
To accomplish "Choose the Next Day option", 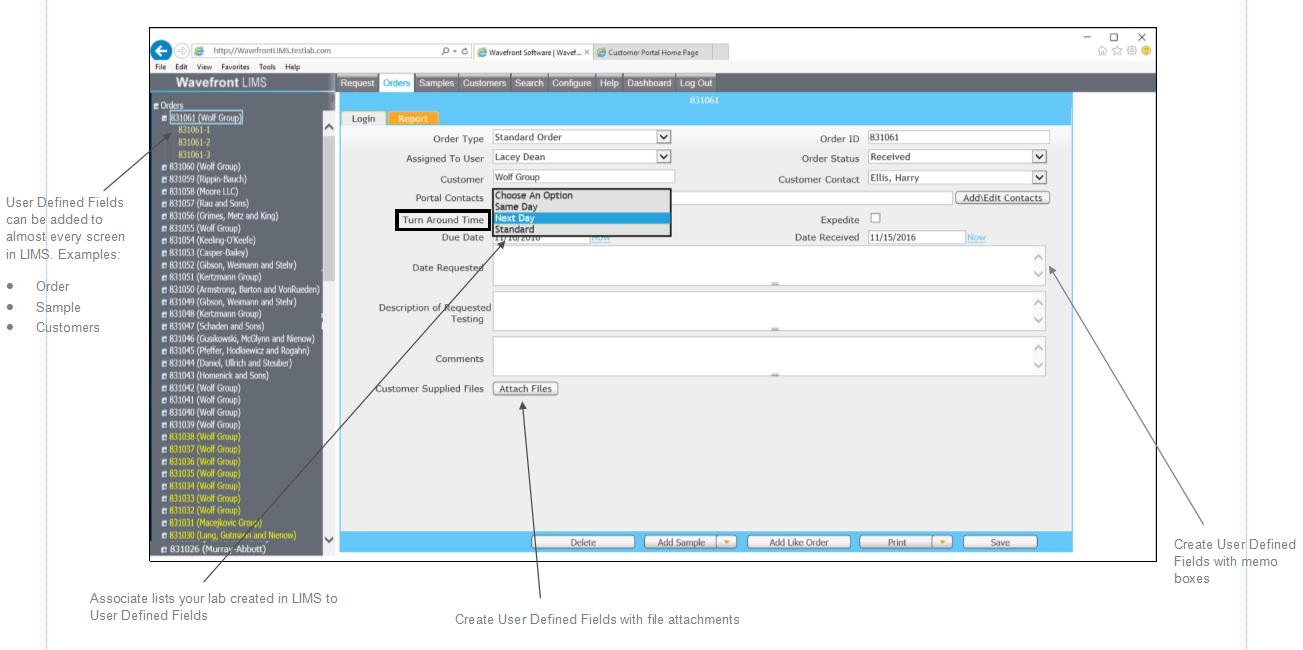I will (x=581, y=218).
